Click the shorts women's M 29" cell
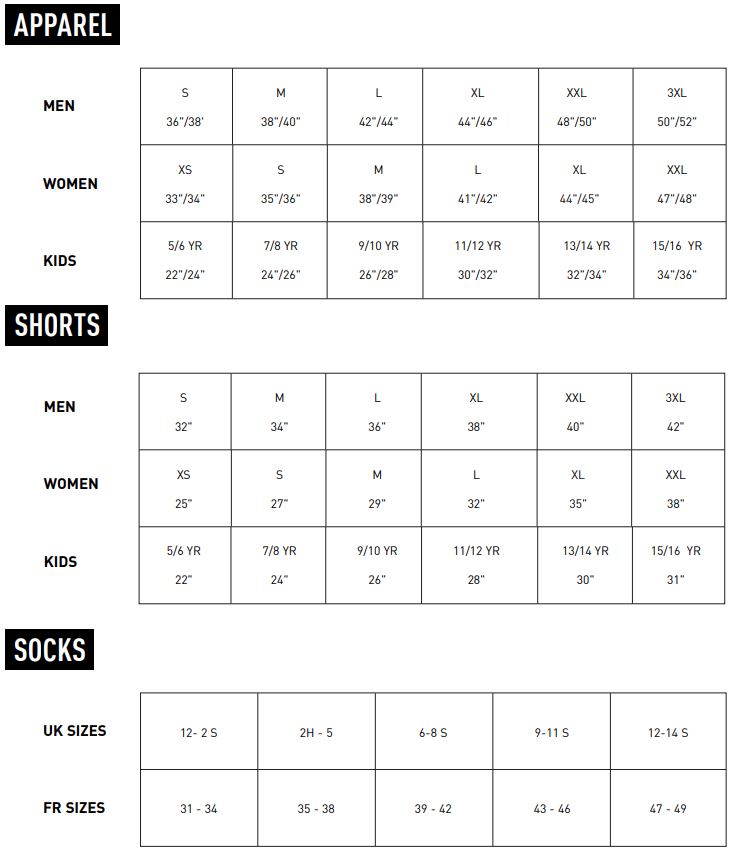The width and height of the screenshot is (731, 851). [x=376, y=489]
